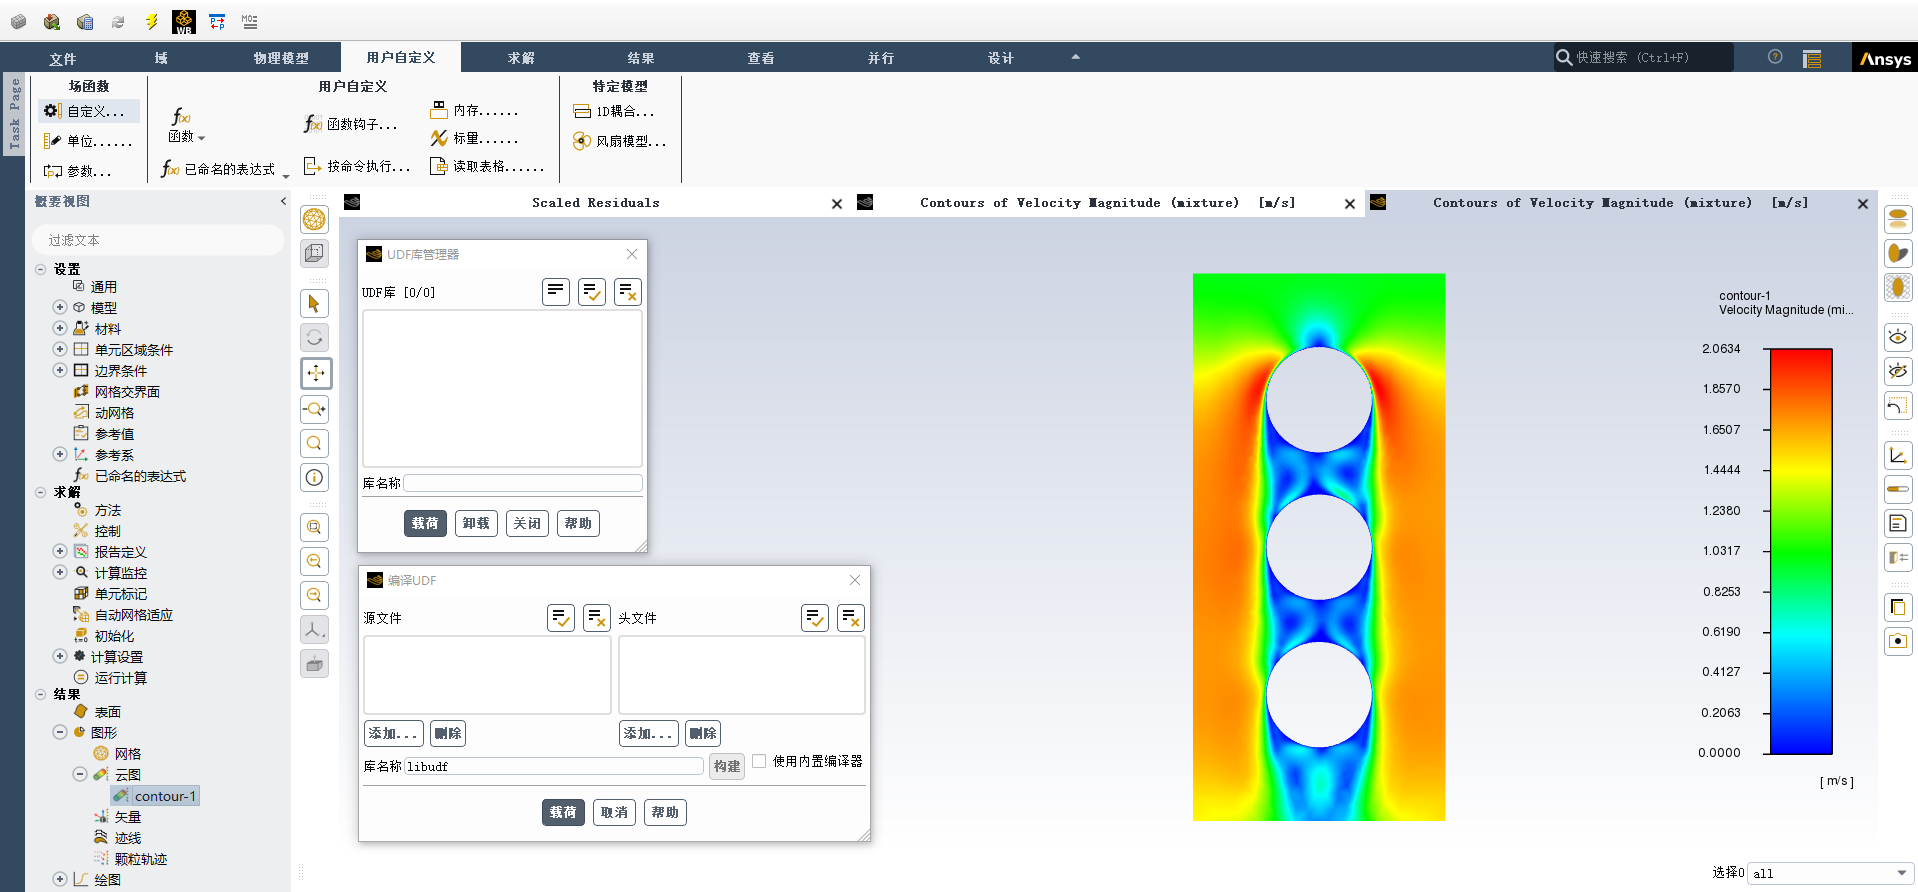Switch to the 结果 ribbon tab
This screenshot has height=892, width=1918.
coord(641,58)
